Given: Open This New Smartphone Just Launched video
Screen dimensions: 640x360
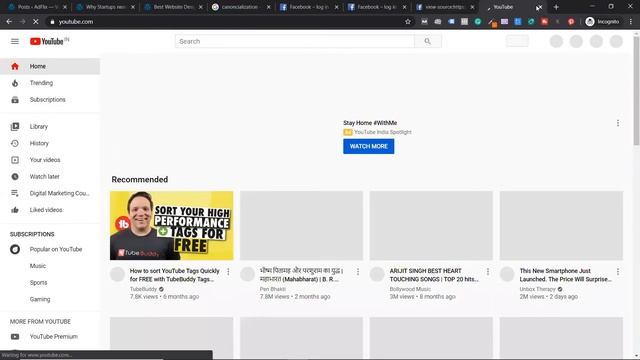Looking at the screenshot, I should pyautogui.click(x=565, y=275).
